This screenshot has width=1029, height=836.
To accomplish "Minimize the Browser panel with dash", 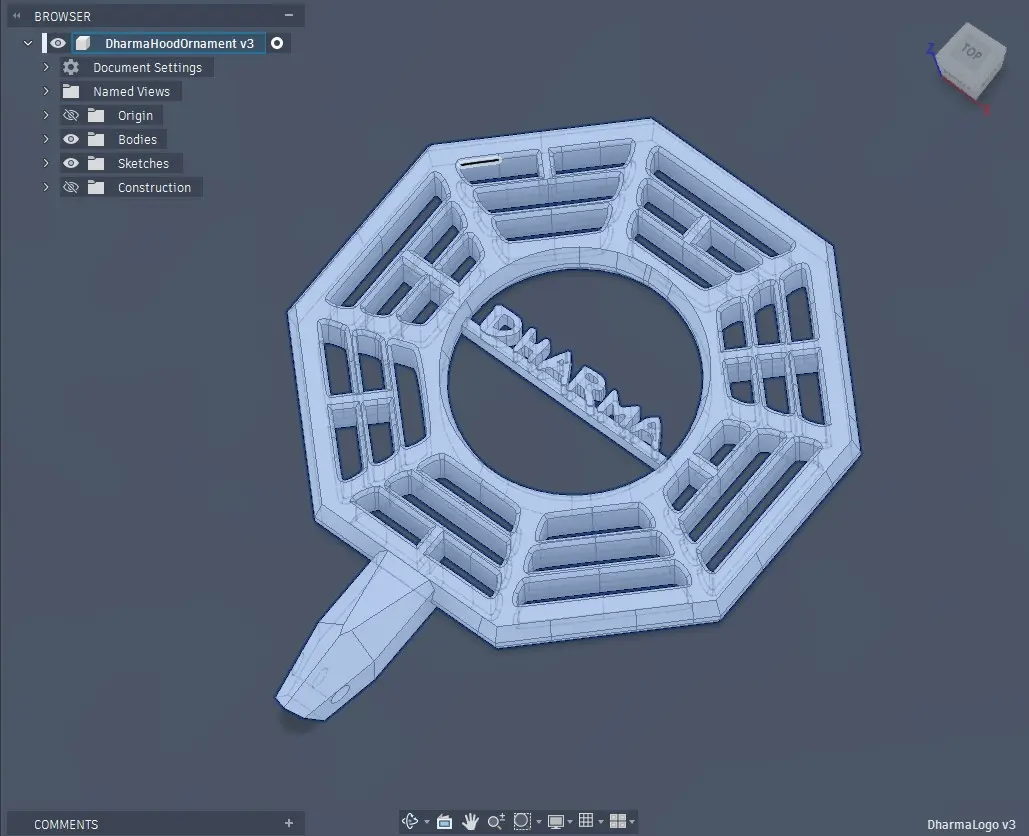I will pyautogui.click(x=289, y=15).
